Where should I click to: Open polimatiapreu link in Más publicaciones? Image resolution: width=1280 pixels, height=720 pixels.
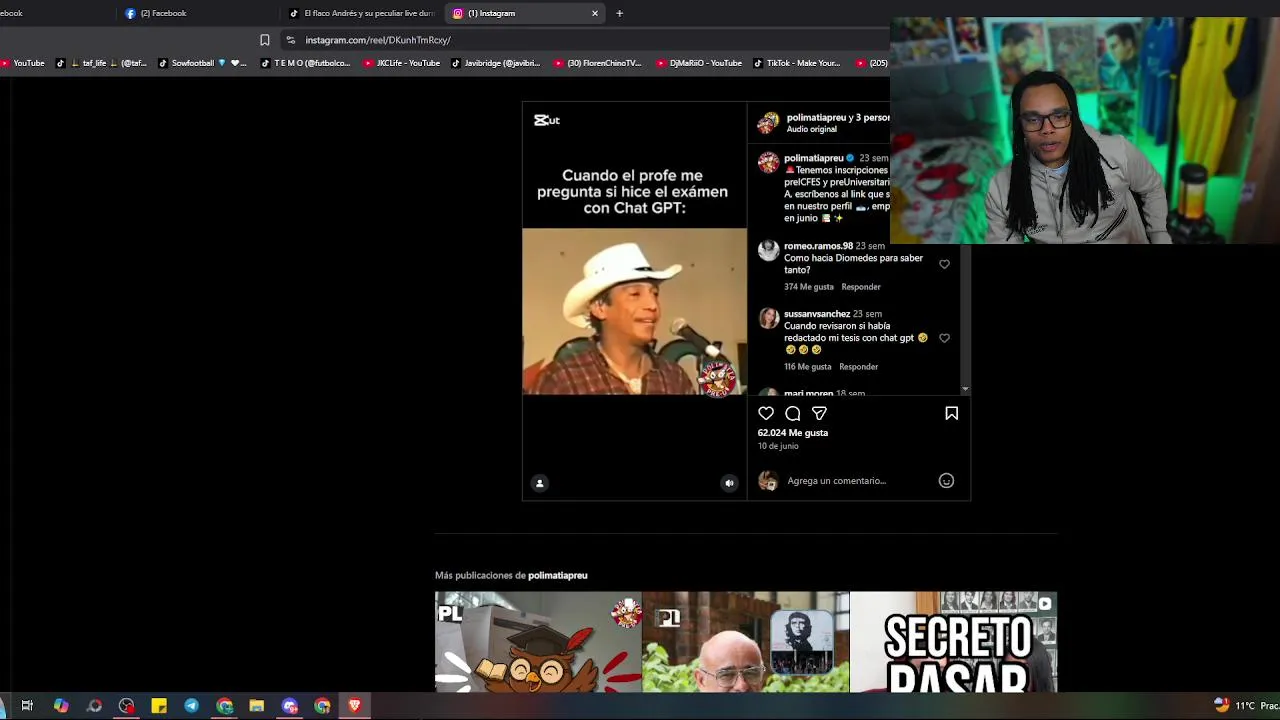pos(558,575)
